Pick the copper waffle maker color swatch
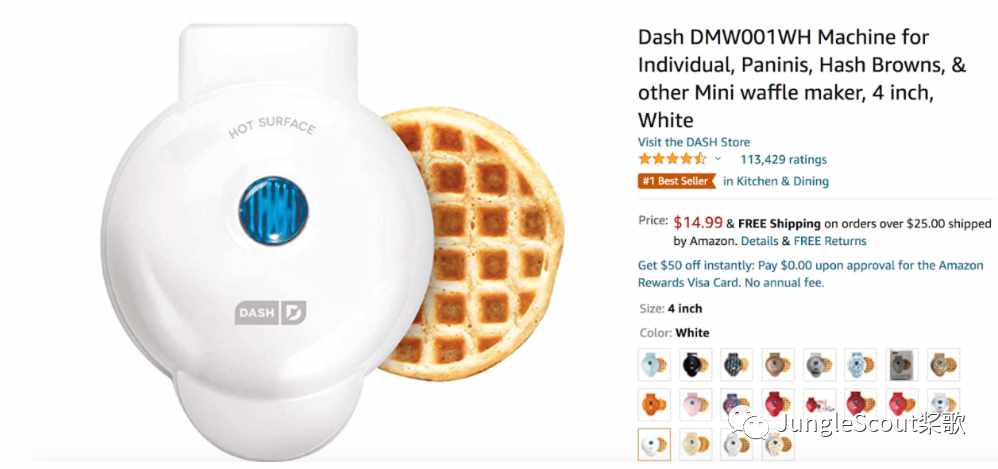998x469 pixels. pyautogui.click(x=778, y=365)
